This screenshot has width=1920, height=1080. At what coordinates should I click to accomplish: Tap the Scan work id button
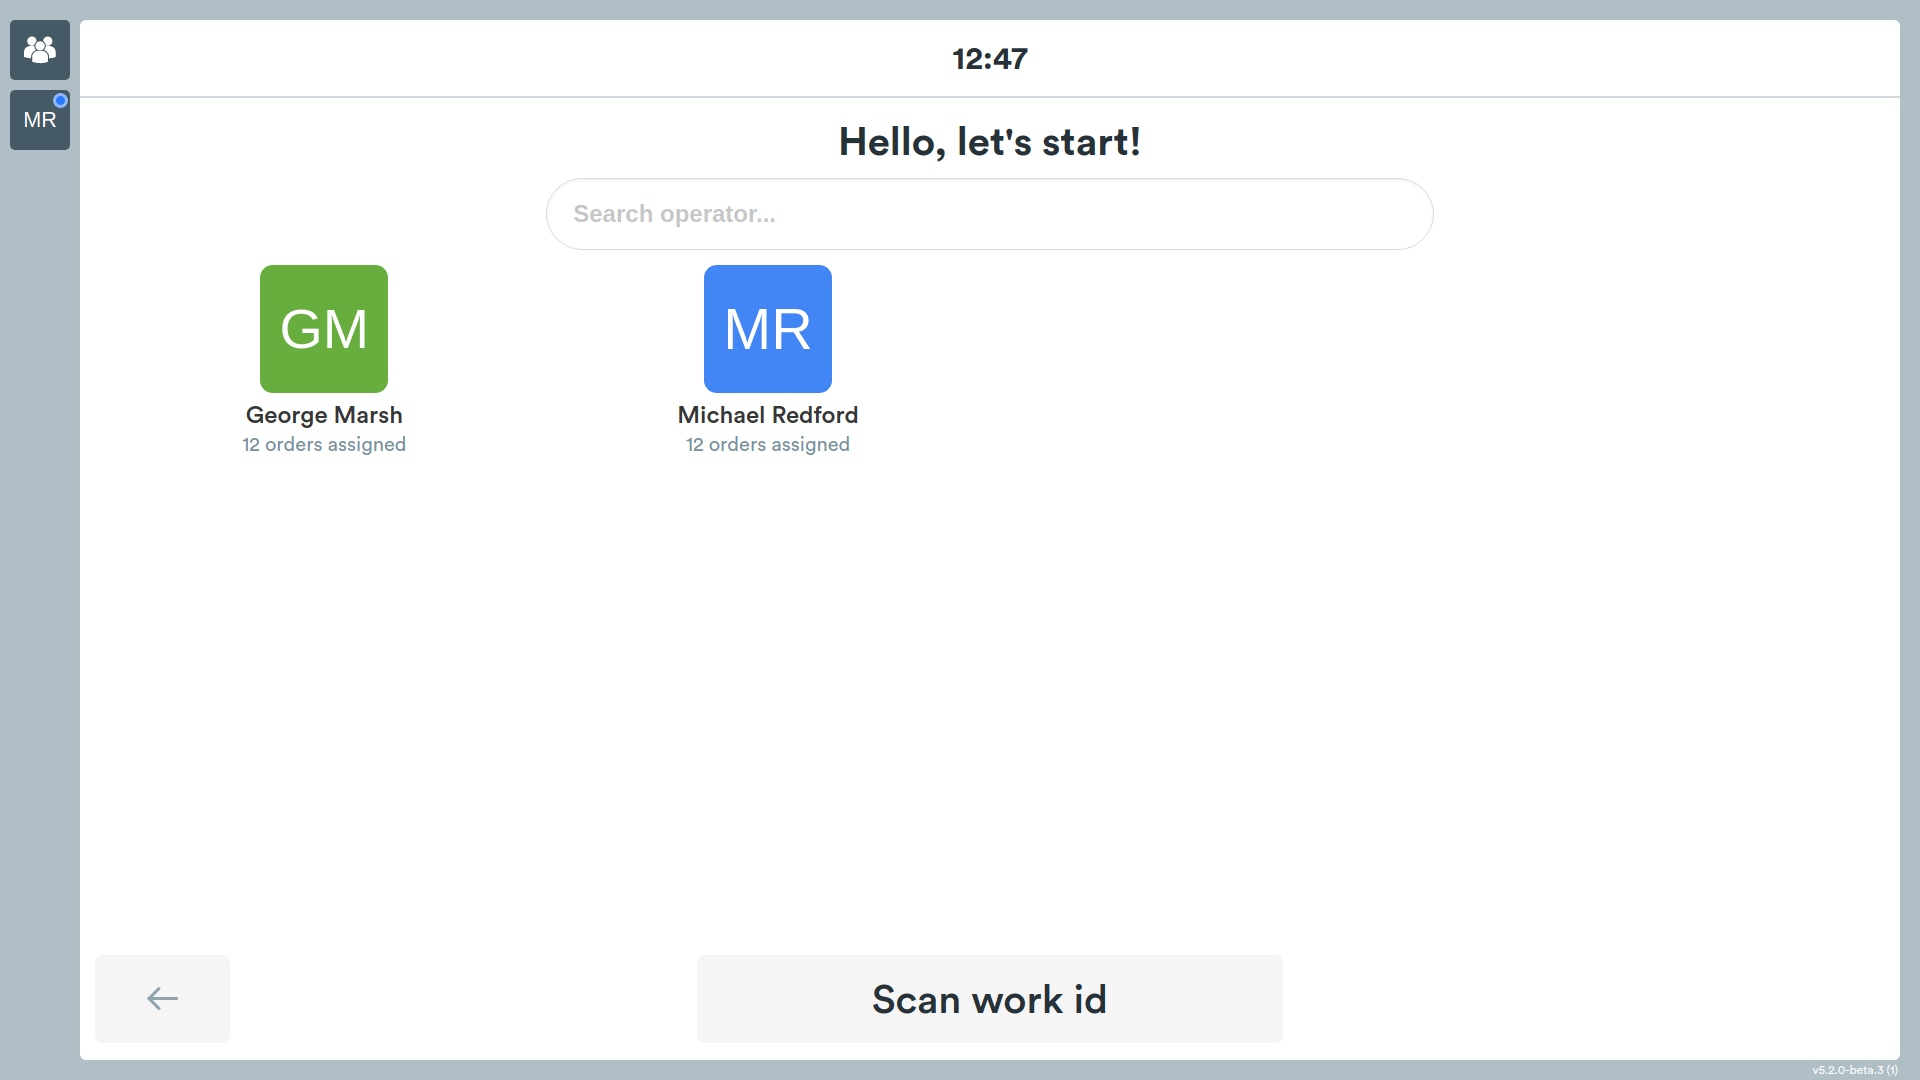tap(990, 999)
